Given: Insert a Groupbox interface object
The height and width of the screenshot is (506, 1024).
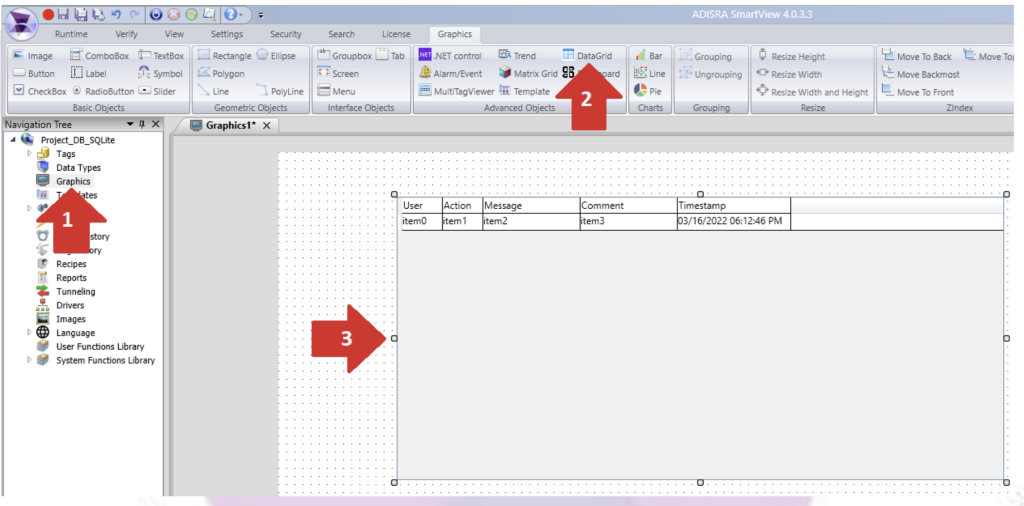Looking at the screenshot, I should [x=344, y=56].
